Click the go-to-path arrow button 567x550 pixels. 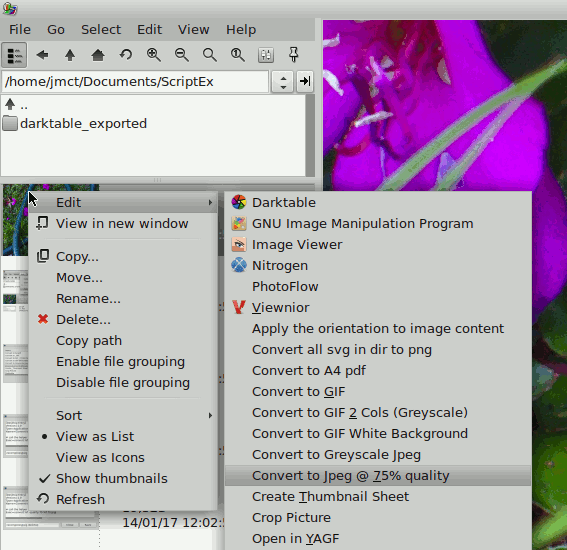point(305,82)
